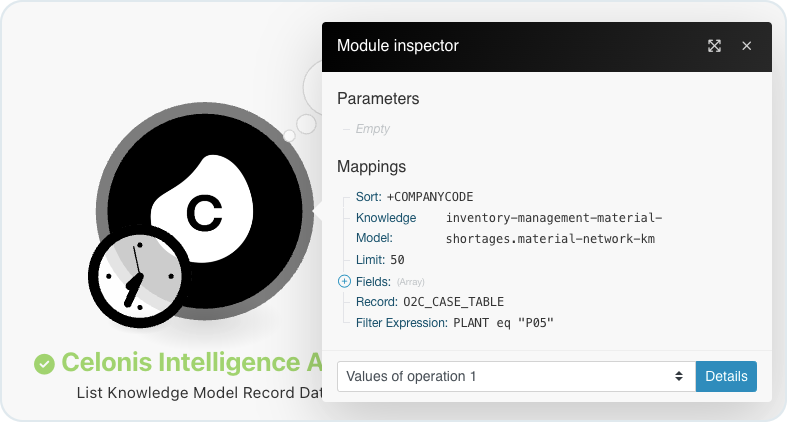The width and height of the screenshot is (787, 422).
Task: Select the Limit mapping entry
Action: (380, 260)
